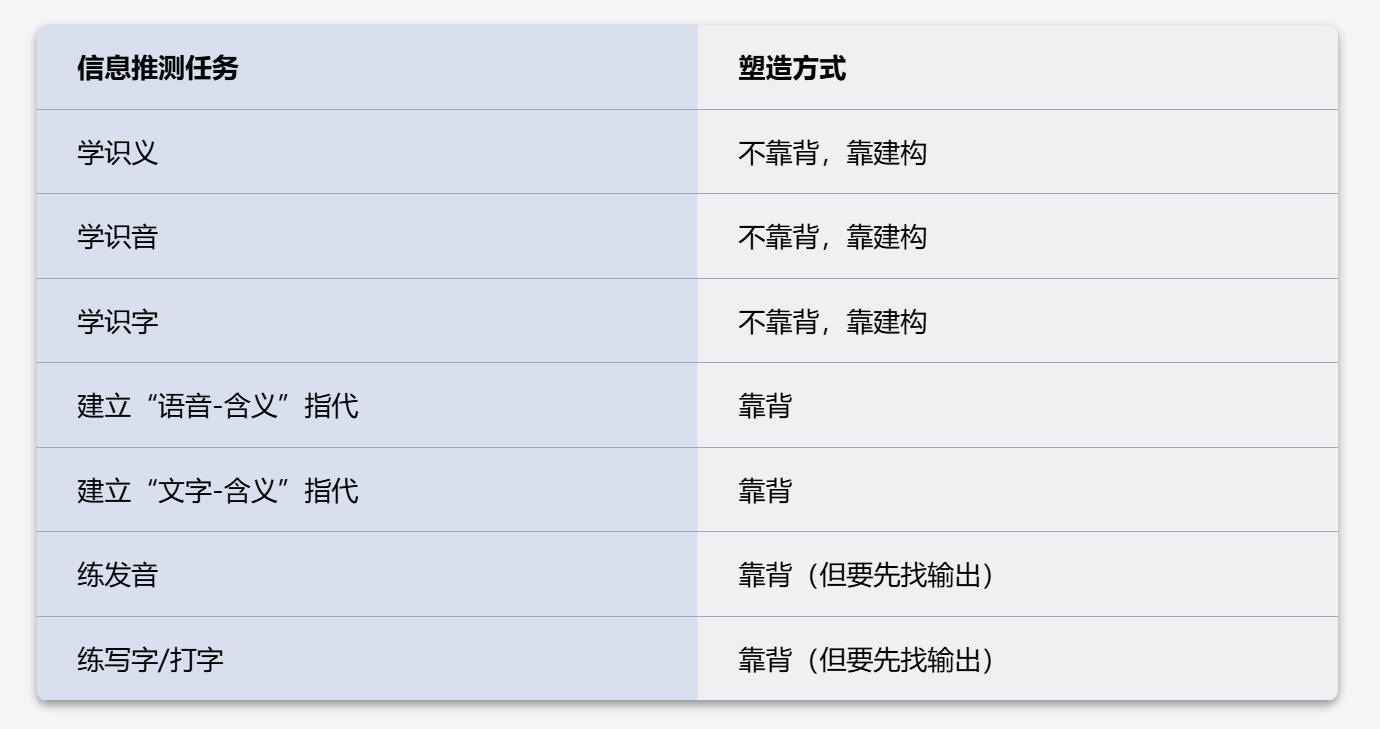Click 不靠背，靠建构 in the 学识字 row
The height and width of the screenshot is (729, 1380).
pos(832,322)
